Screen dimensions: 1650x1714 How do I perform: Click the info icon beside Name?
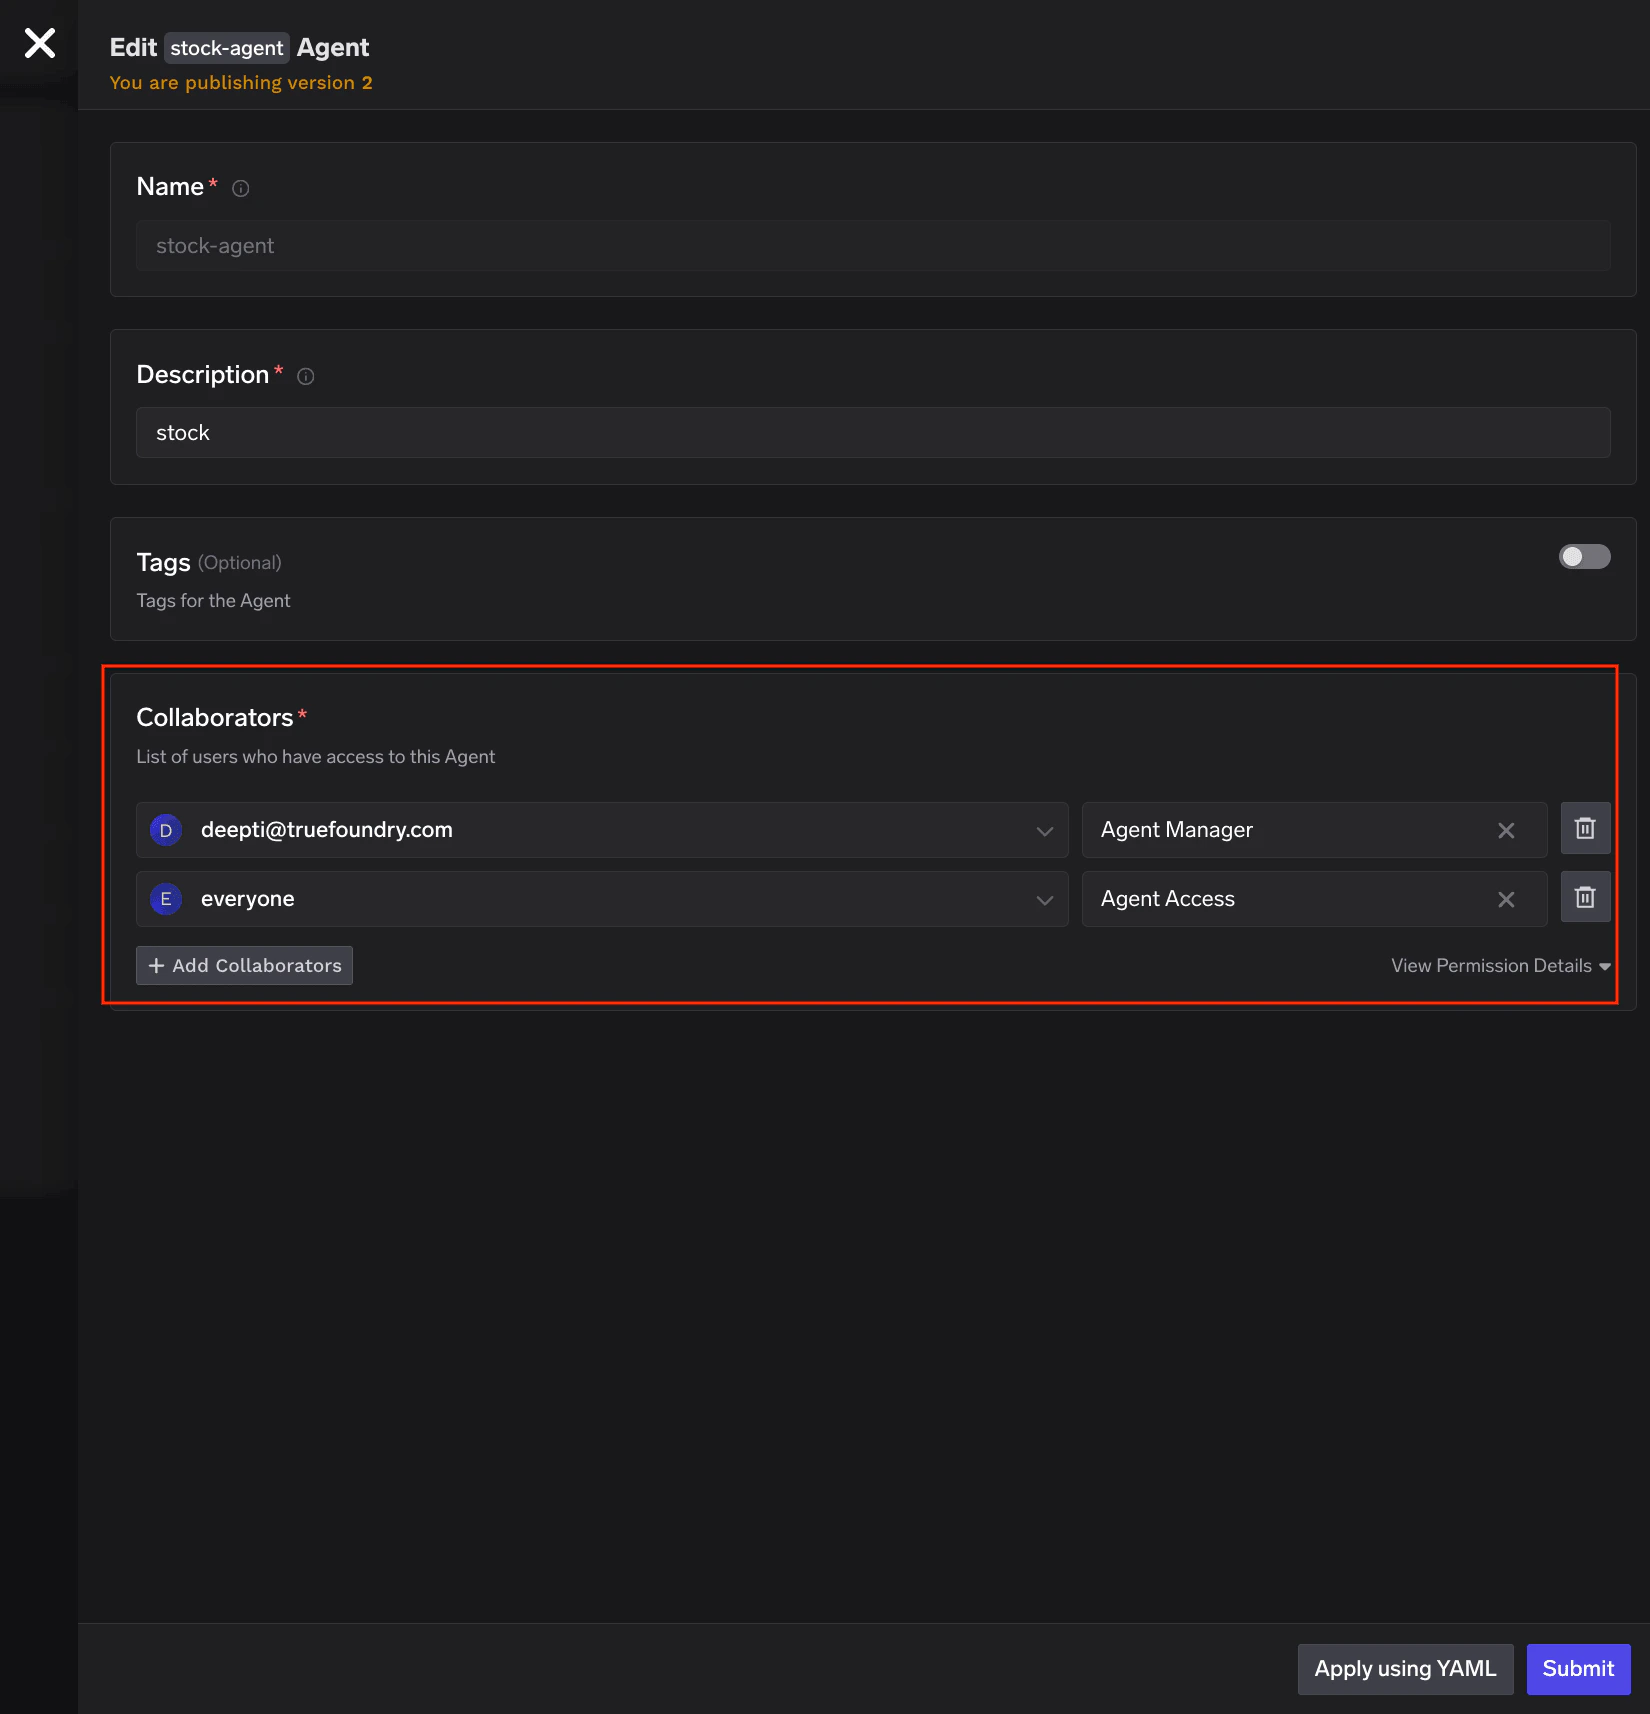click(240, 188)
